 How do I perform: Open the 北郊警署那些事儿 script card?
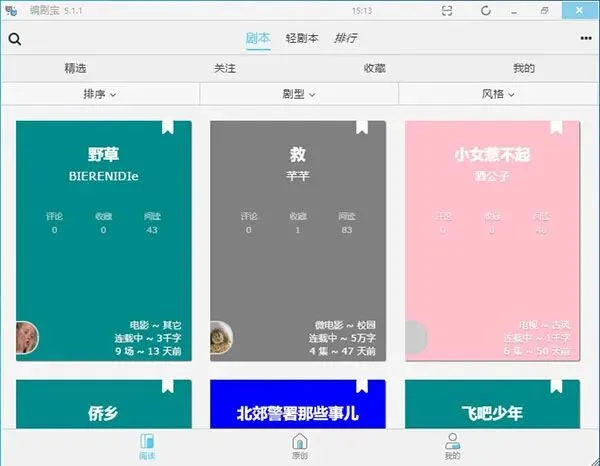[x=298, y=404]
